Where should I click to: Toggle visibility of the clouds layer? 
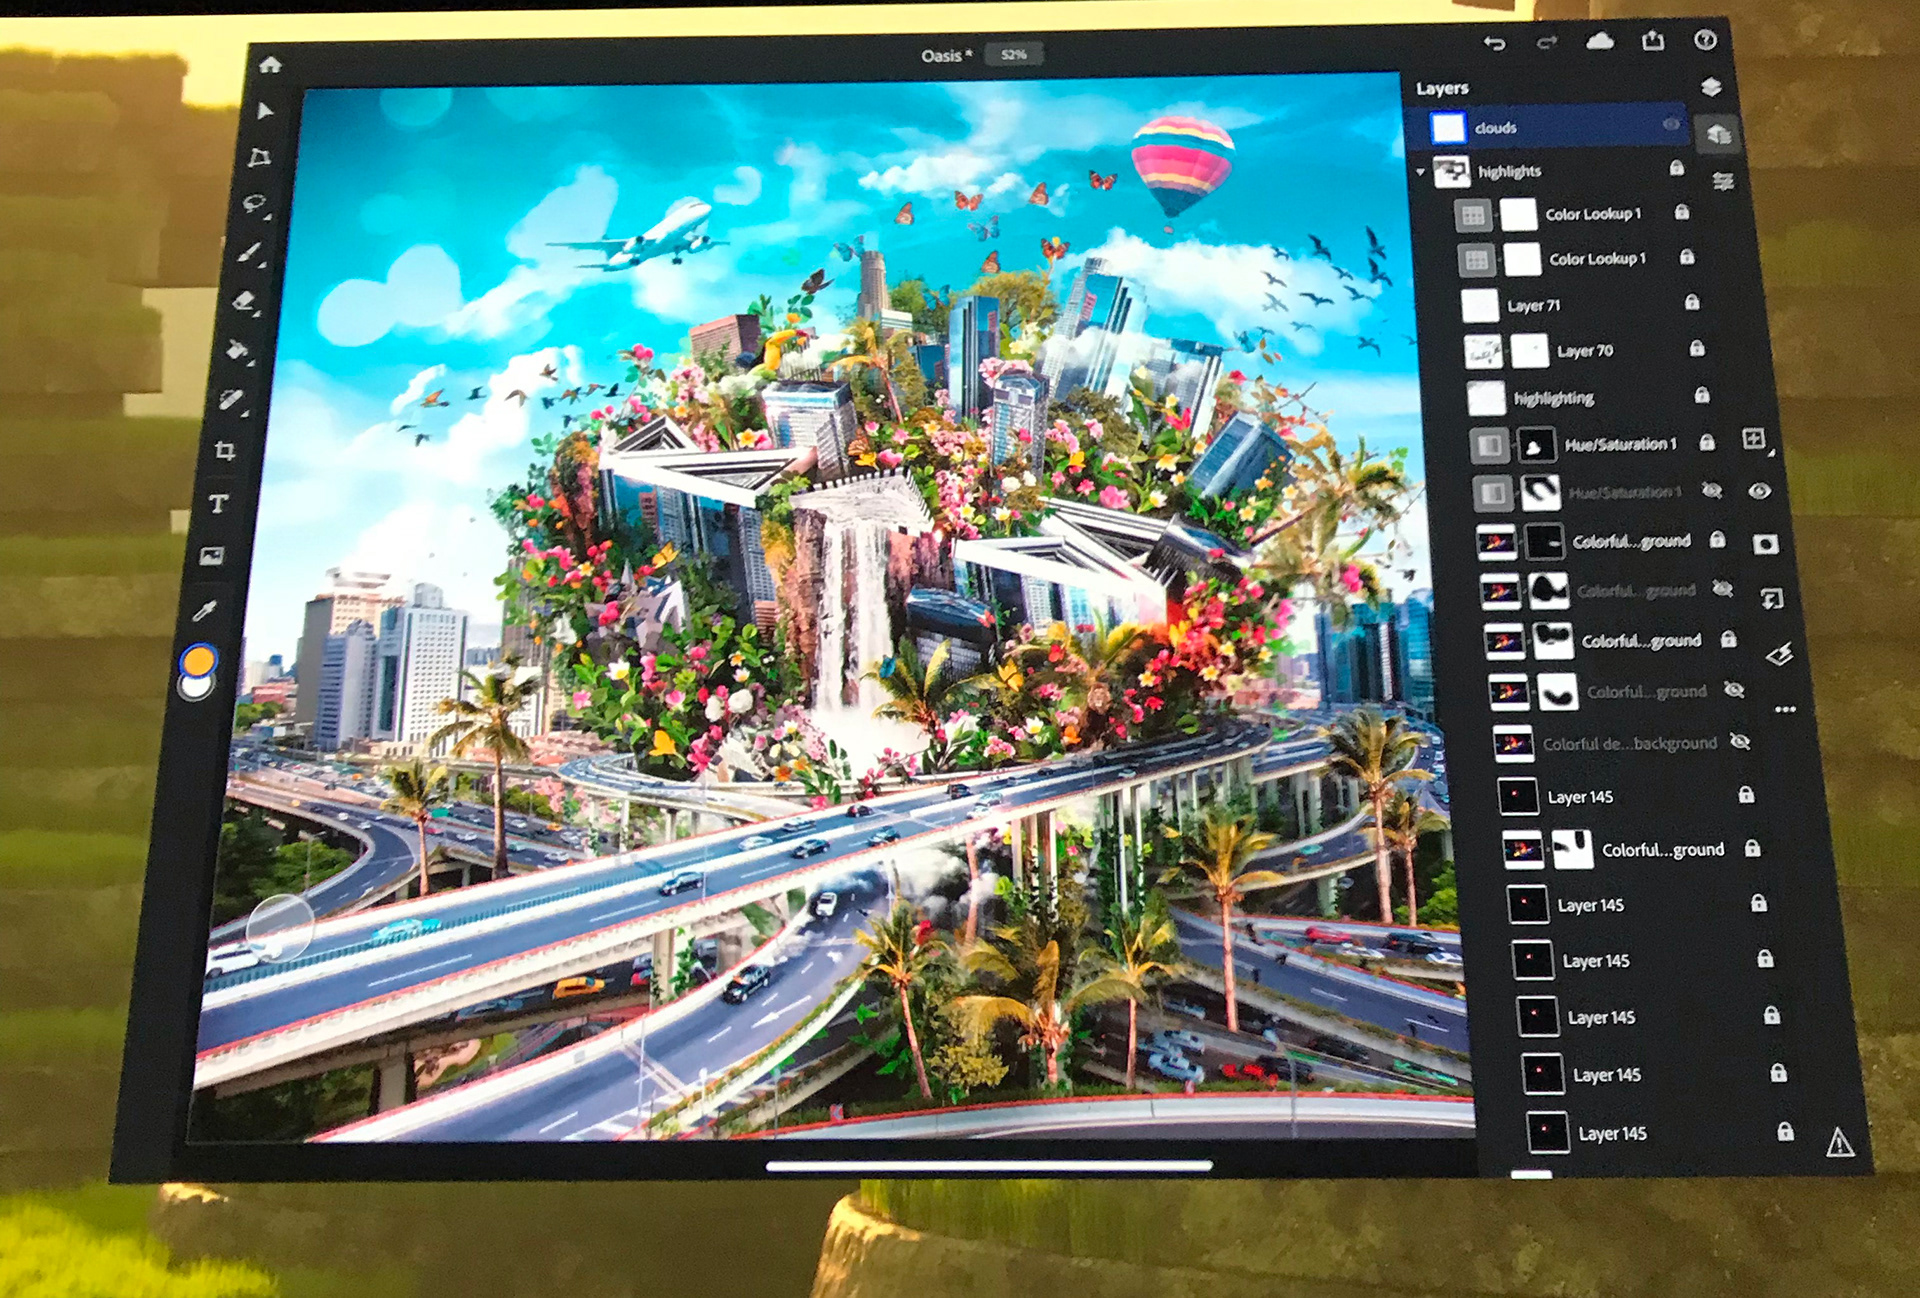tap(1671, 125)
